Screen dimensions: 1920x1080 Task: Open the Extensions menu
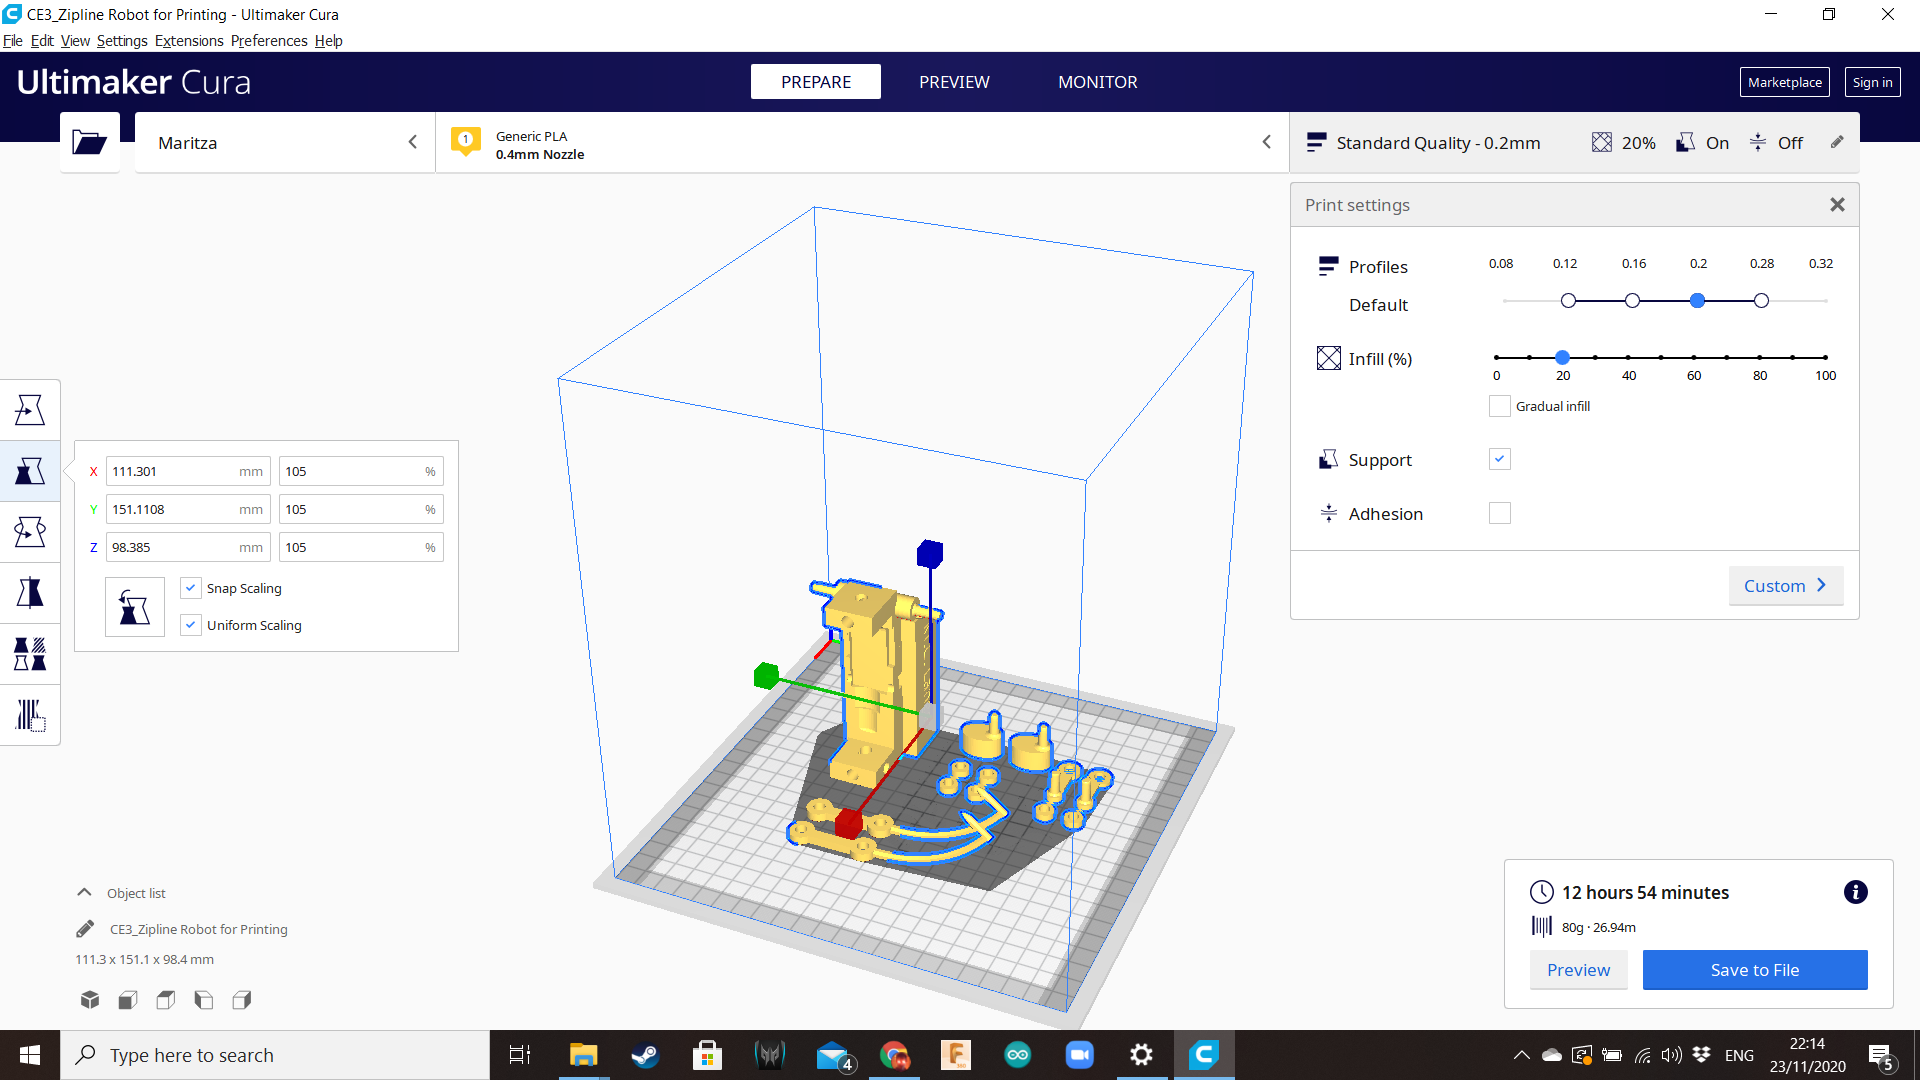188,41
